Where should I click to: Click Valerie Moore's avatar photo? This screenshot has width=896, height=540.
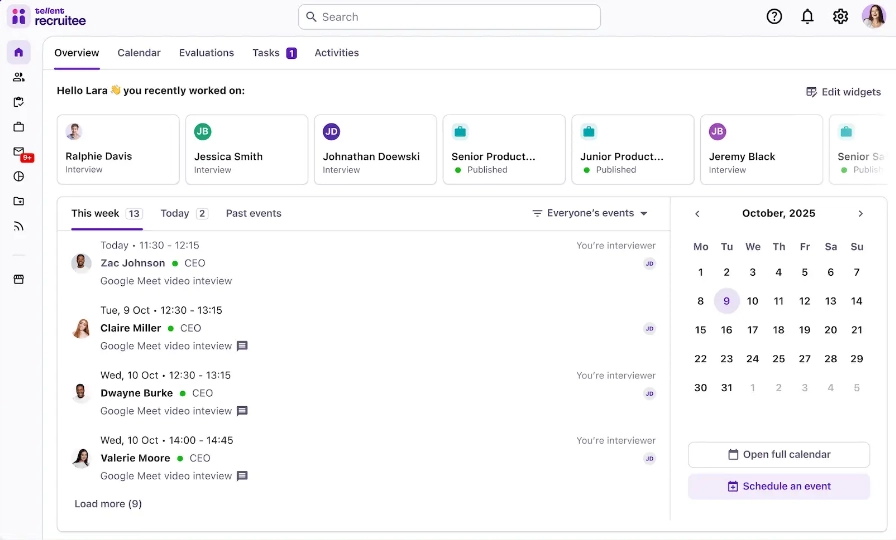click(81, 458)
